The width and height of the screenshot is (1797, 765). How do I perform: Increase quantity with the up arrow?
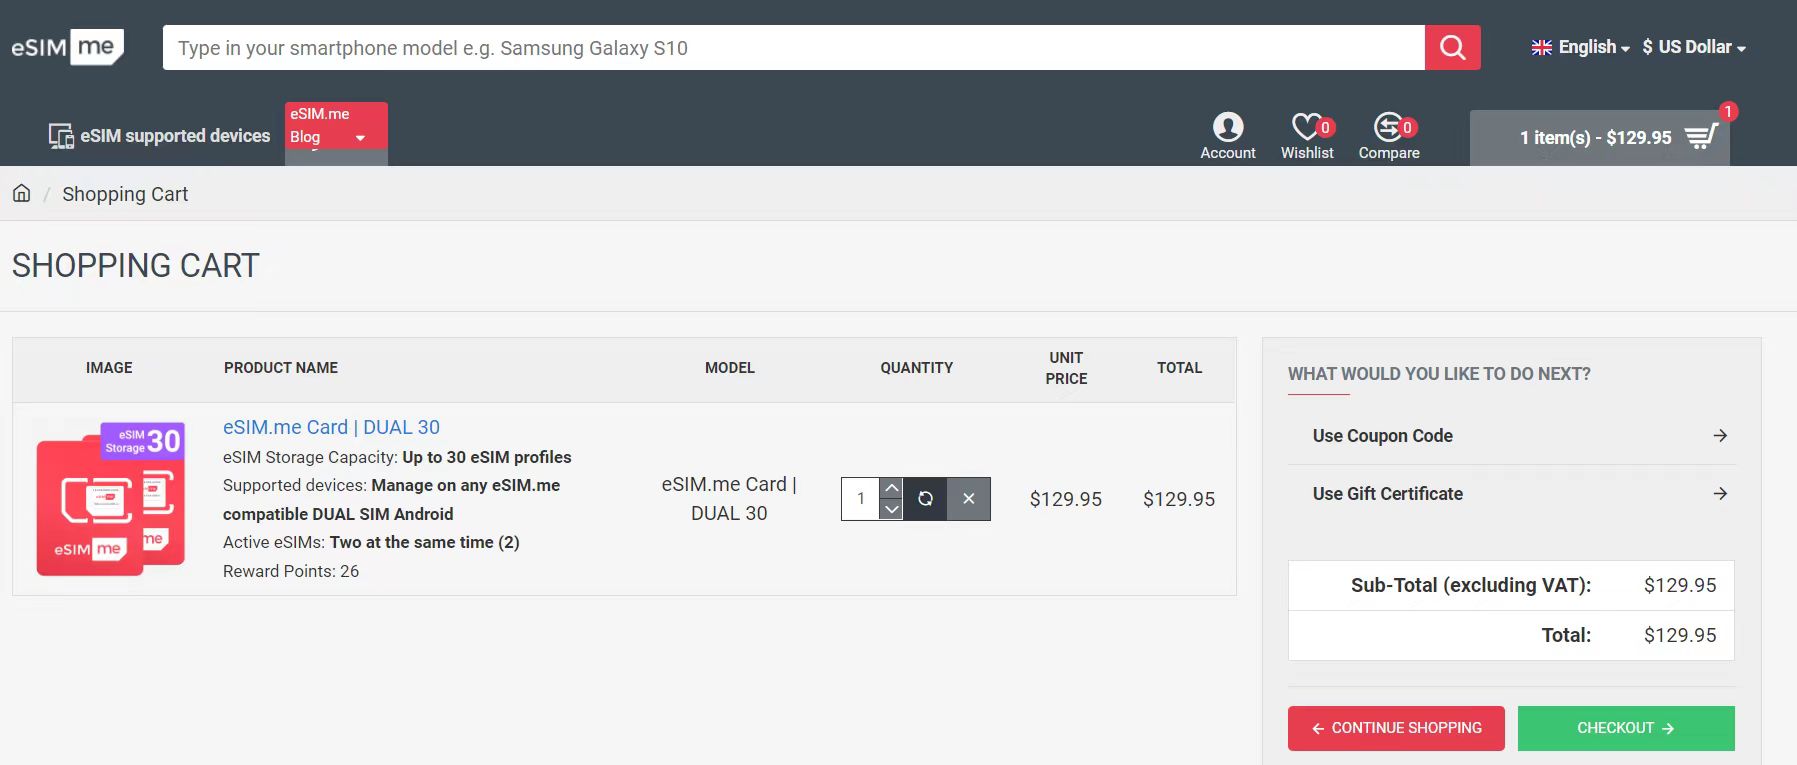891,488
